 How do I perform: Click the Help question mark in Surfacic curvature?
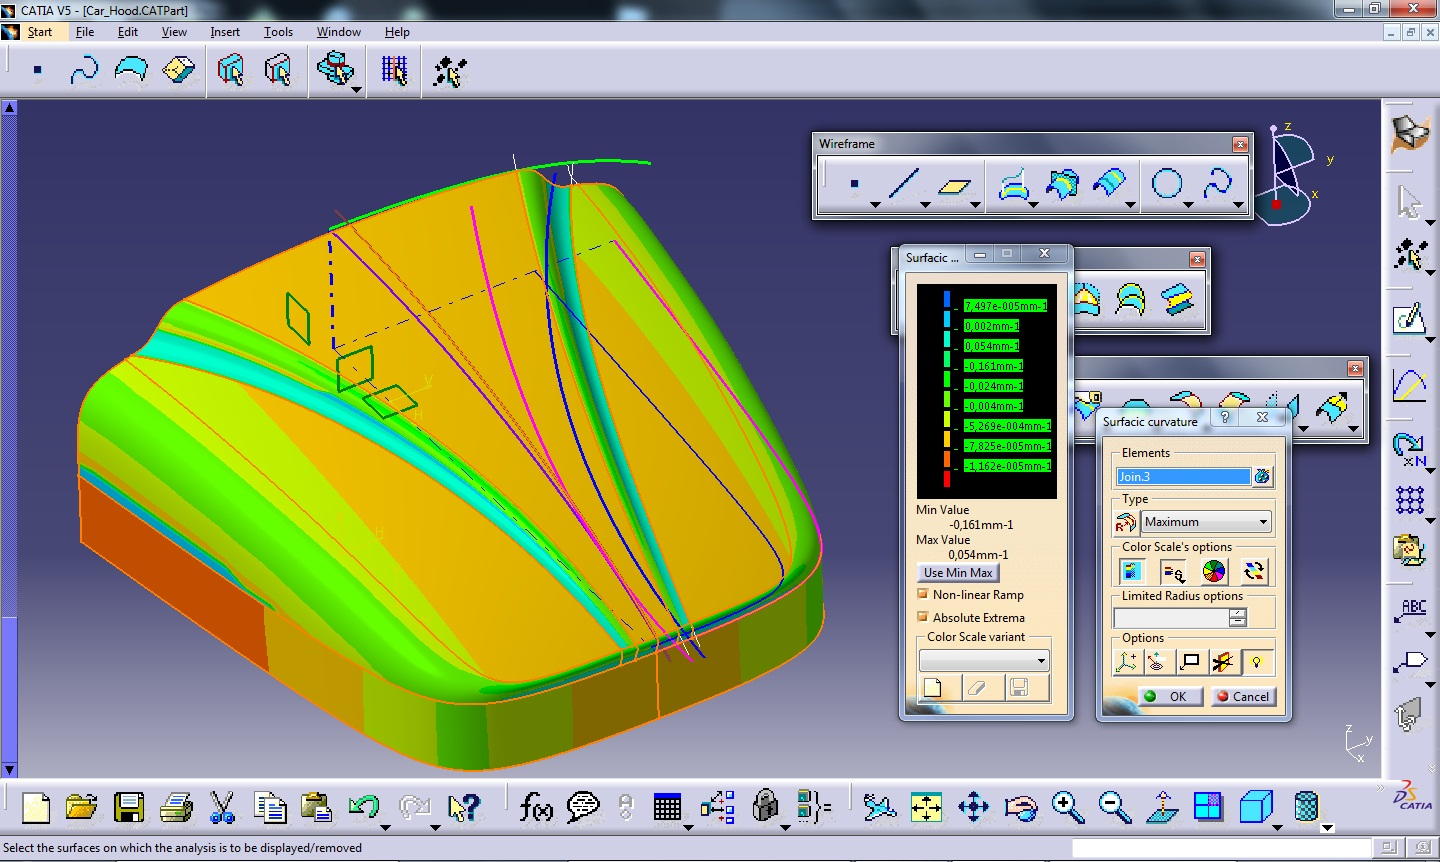click(x=1225, y=418)
